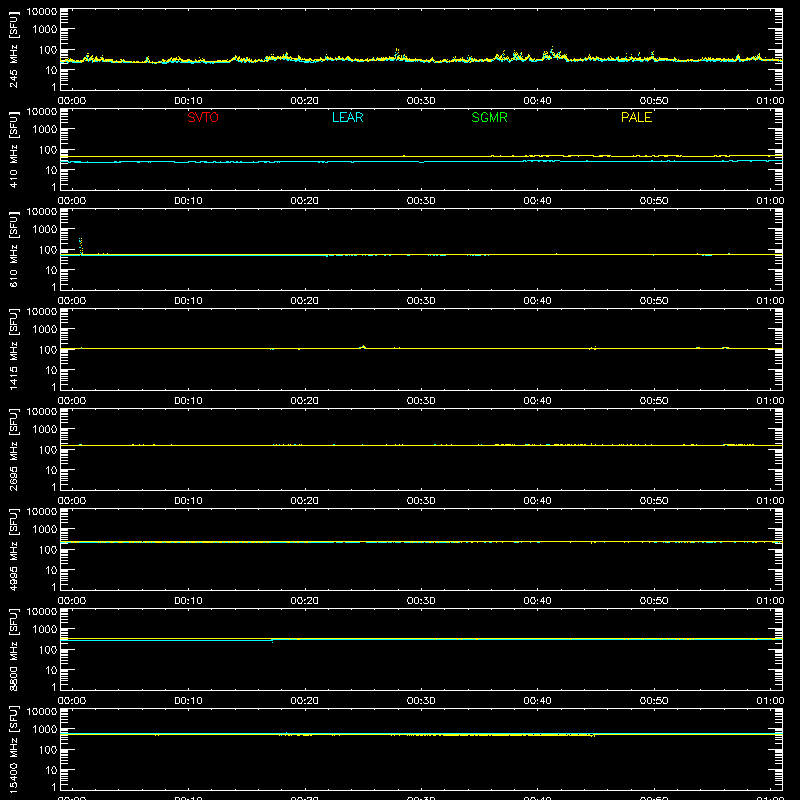This screenshot has height=800, width=800.
Task: Click the 00:50 time label under 410 MHz panel
Action: pyautogui.click(x=654, y=201)
